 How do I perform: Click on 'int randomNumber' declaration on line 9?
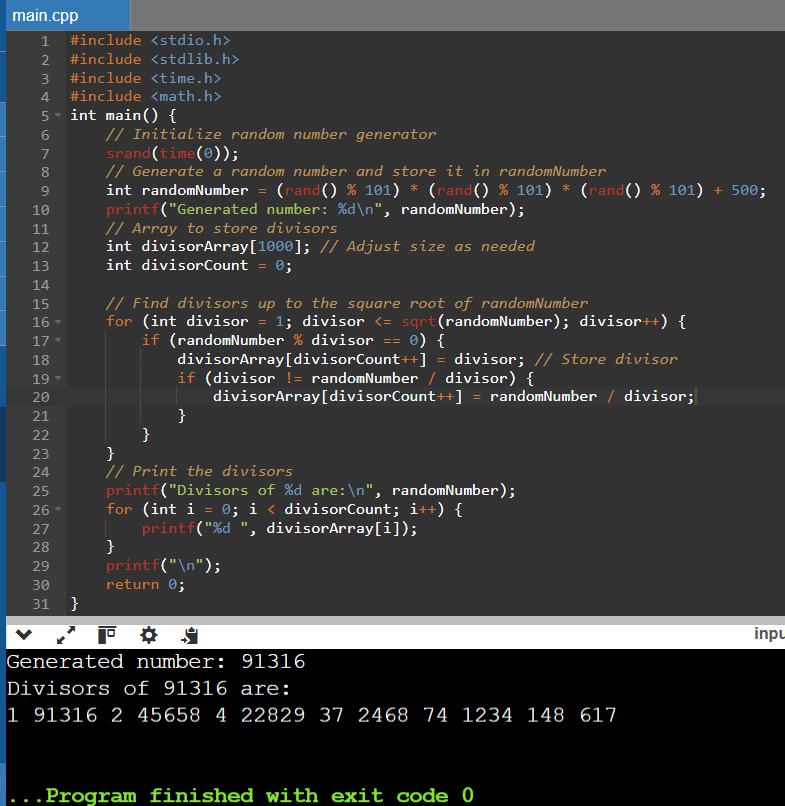pos(177,190)
